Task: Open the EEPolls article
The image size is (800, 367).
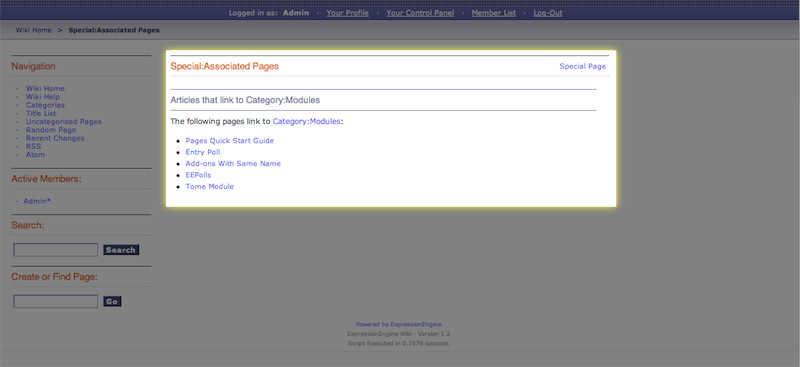Action: pos(198,175)
